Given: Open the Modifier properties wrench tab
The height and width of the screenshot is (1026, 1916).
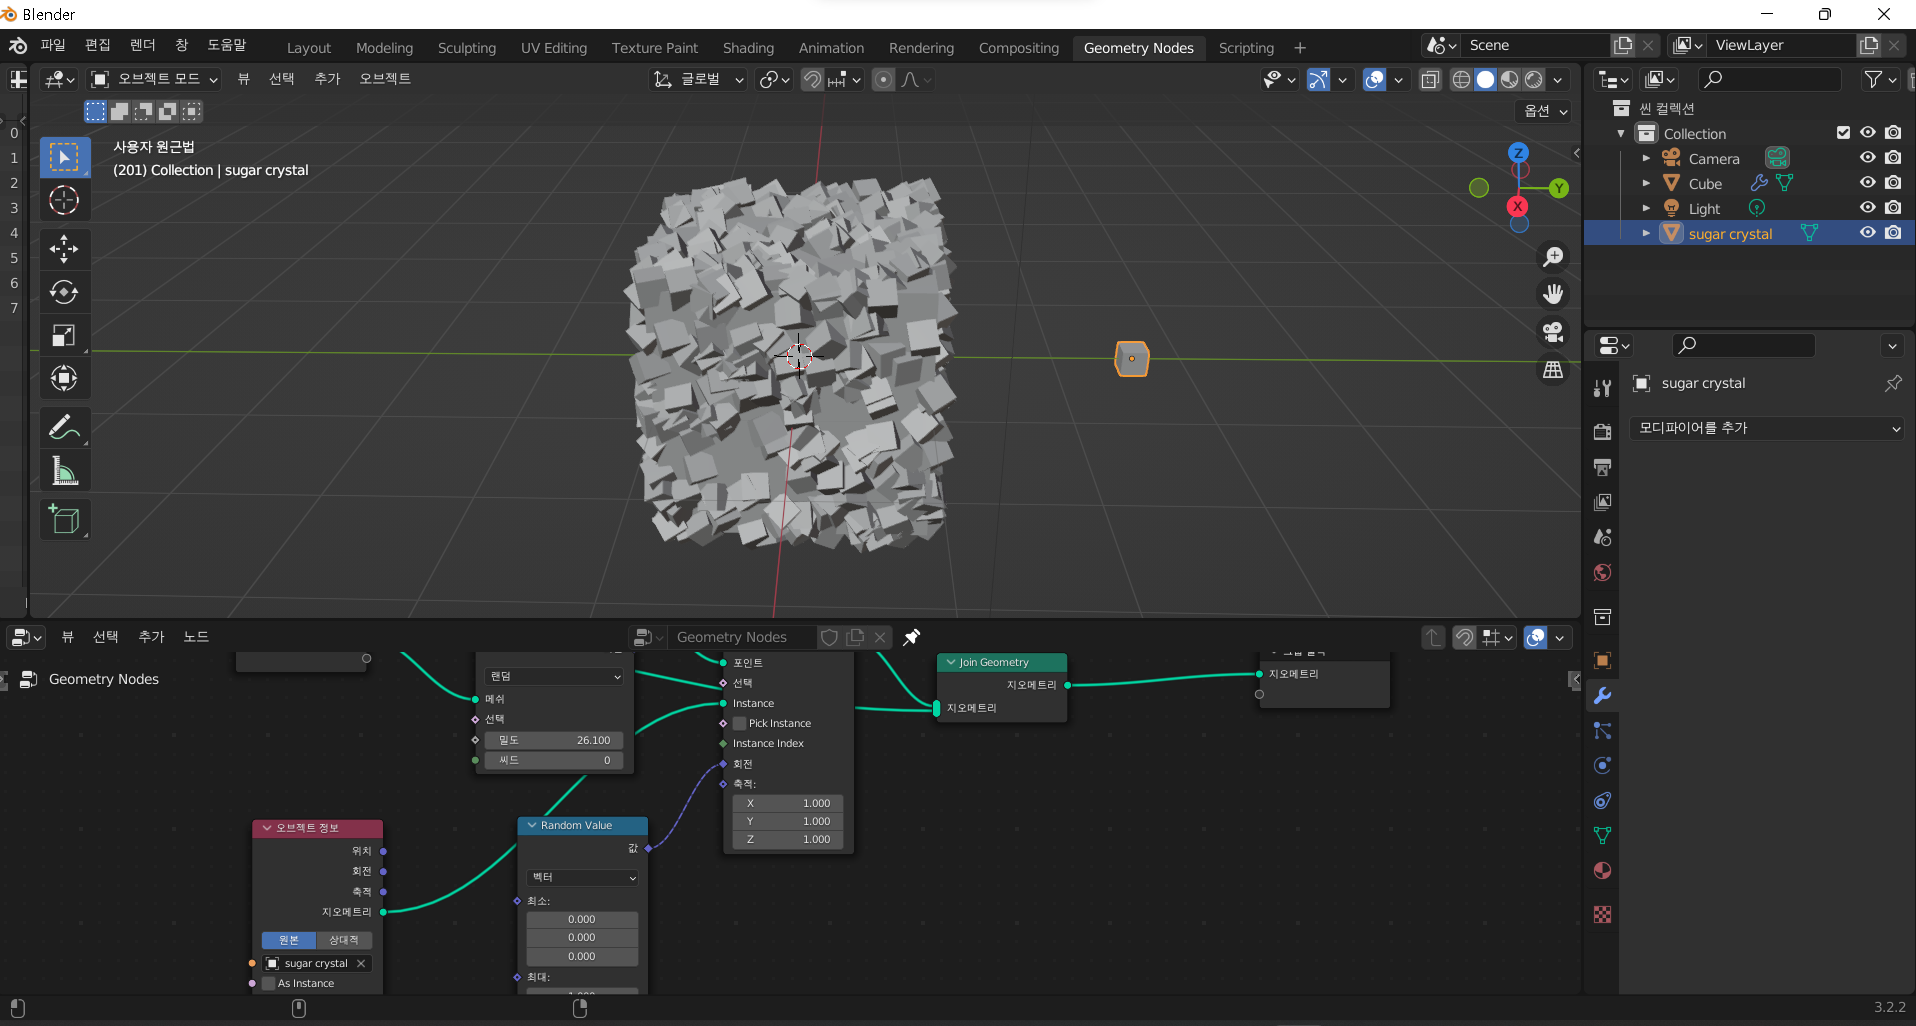Looking at the screenshot, I should tap(1602, 695).
